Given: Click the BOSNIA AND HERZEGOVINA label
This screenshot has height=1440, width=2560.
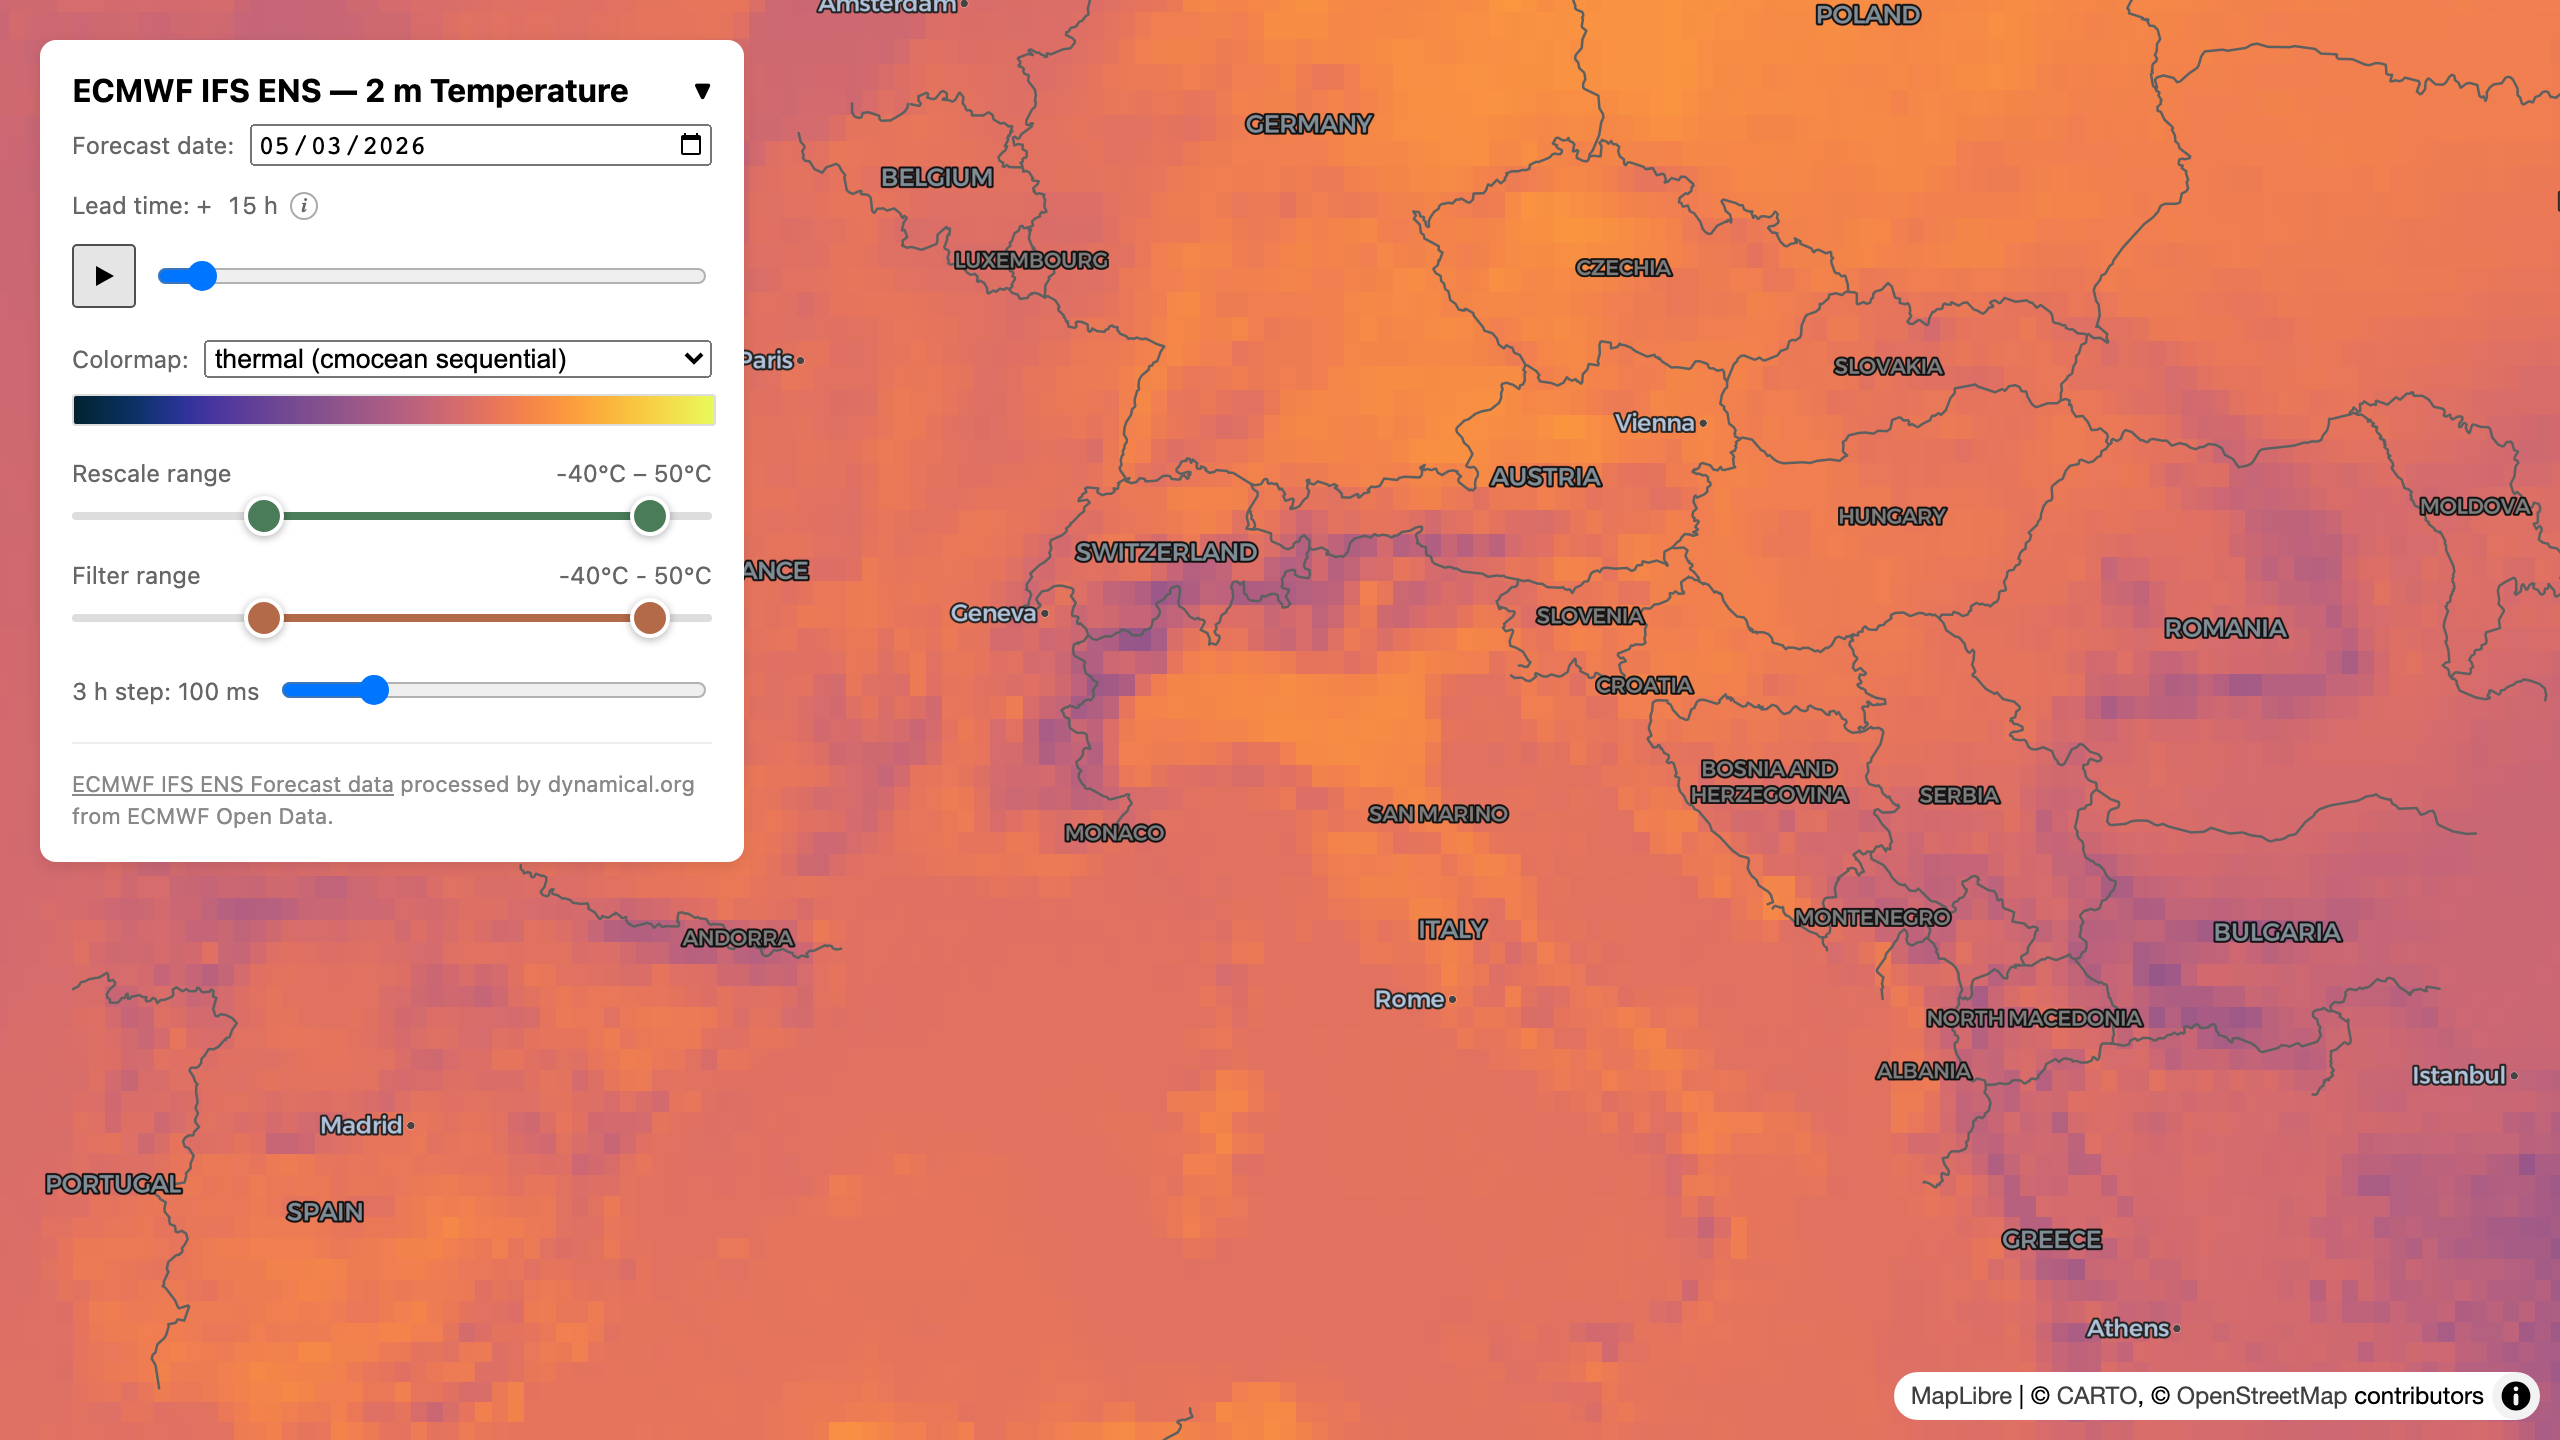Looking at the screenshot, I should tap(1769, 782).
